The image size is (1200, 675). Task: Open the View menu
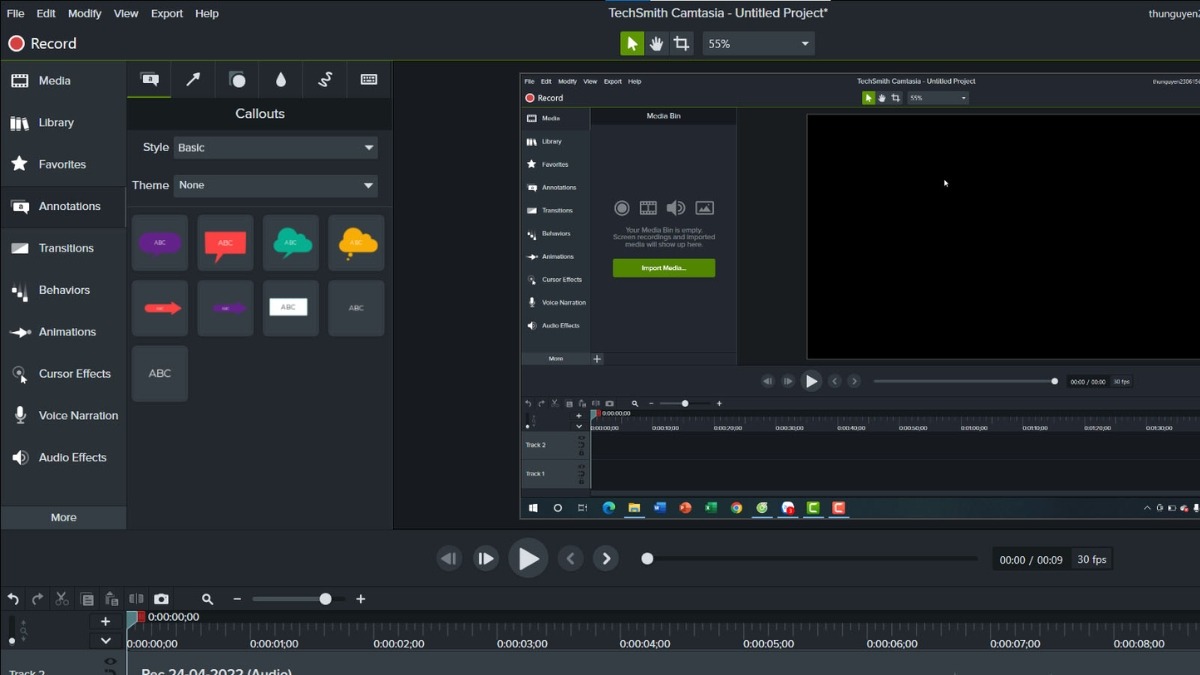coord(126,13)
